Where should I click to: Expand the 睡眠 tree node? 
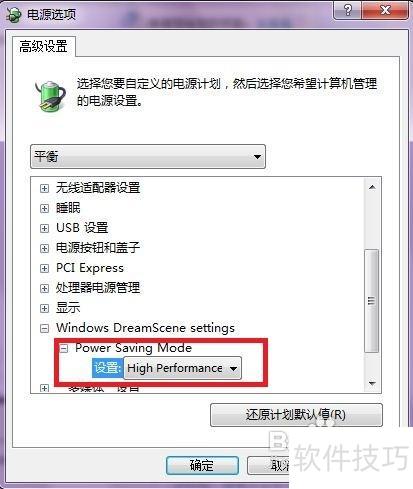pos(44,208)
